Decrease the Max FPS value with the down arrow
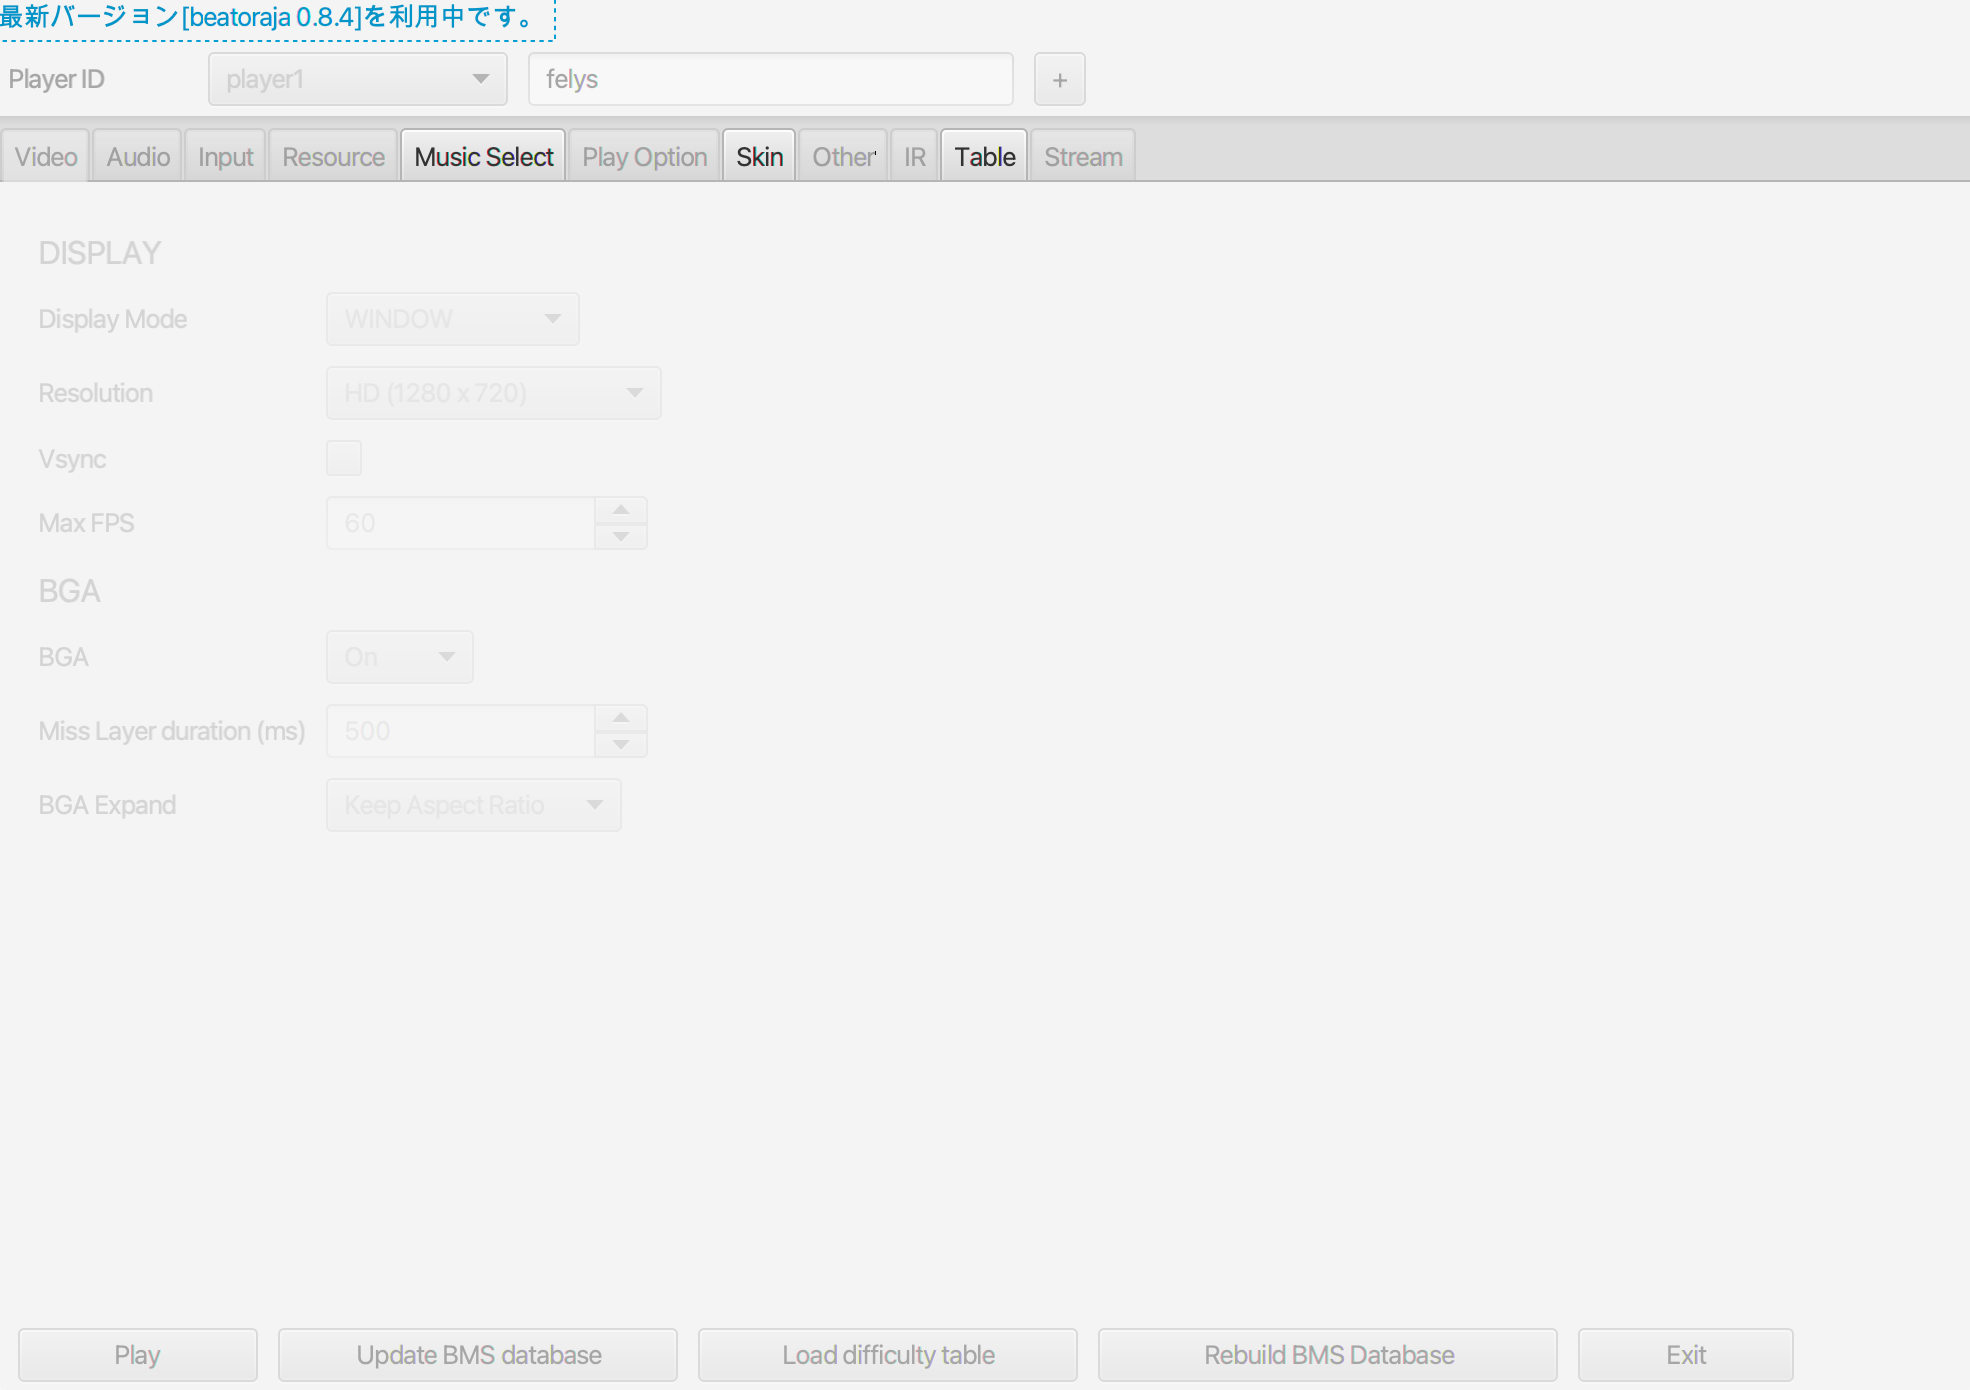 621,537
